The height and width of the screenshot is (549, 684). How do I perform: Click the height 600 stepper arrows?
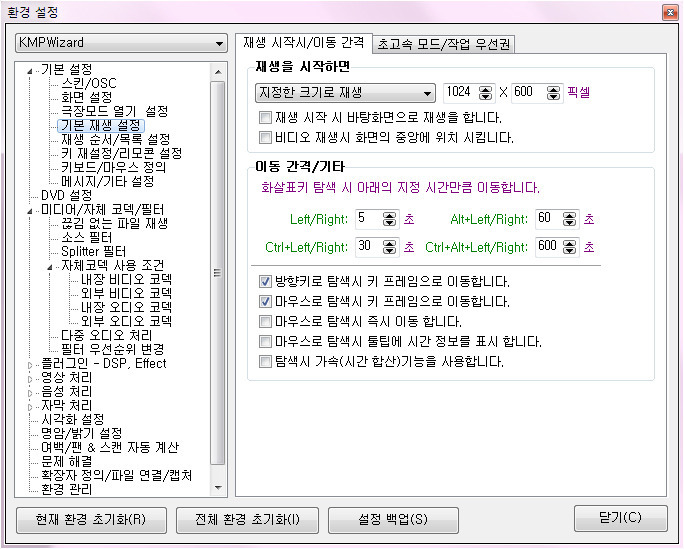click(x=553, y=92)
